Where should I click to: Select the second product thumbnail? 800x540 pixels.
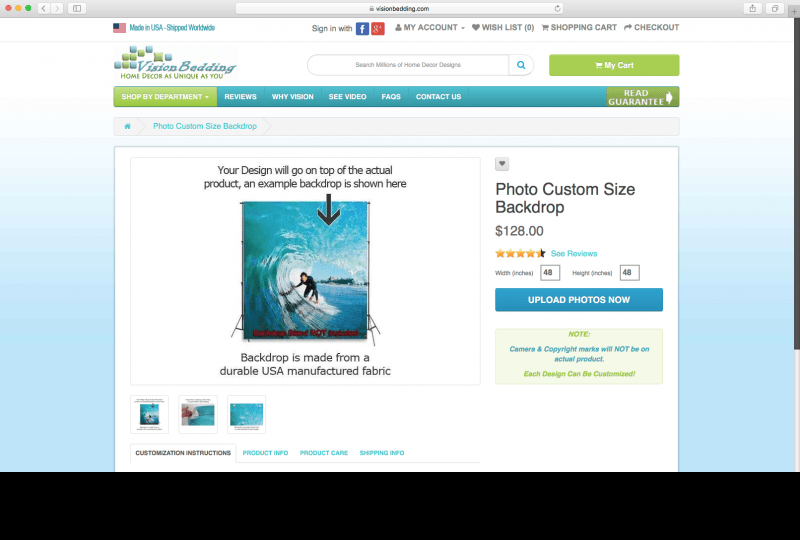tap(198, 414)
